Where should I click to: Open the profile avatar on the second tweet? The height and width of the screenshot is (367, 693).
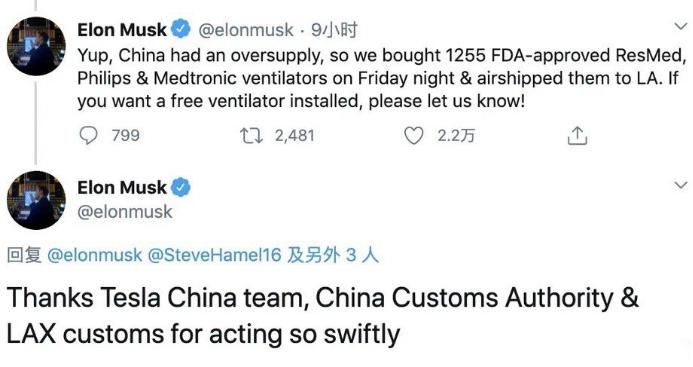(x=36, y=200)
